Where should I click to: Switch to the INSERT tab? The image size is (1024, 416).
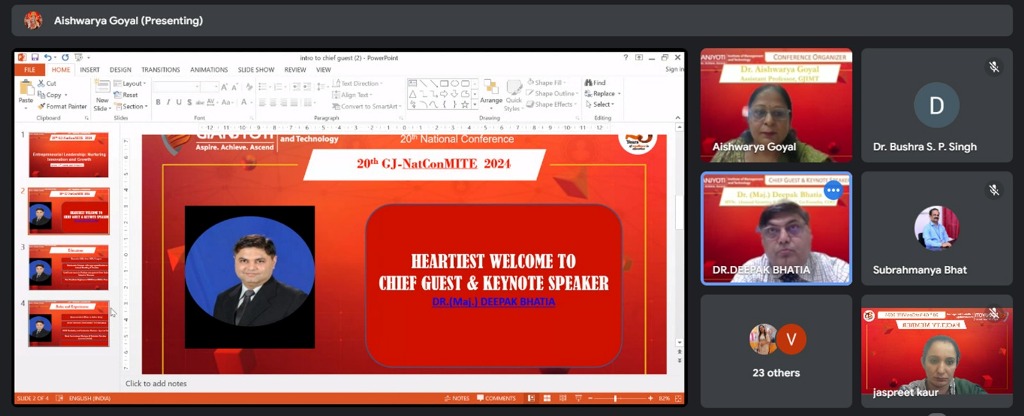[x=89, y=70]
